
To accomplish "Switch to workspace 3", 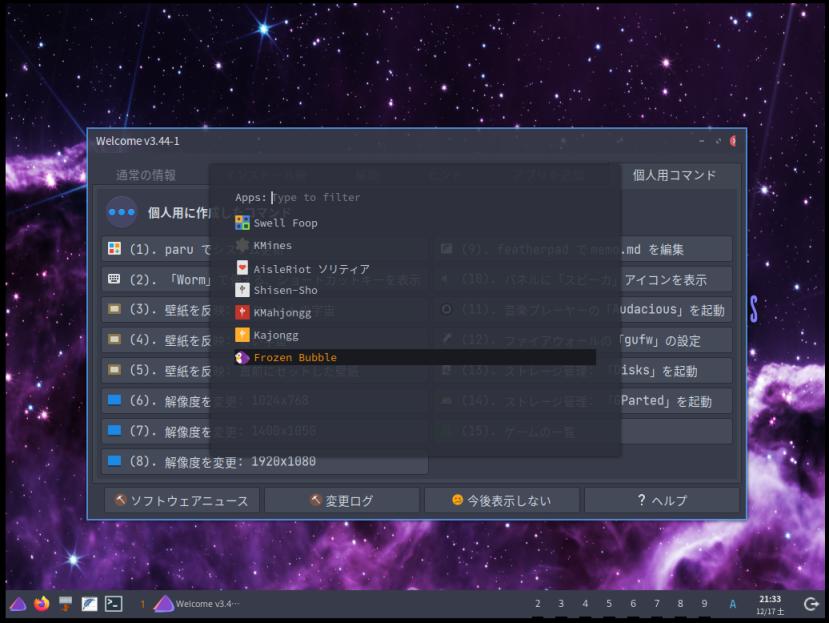I will (561, 603).
